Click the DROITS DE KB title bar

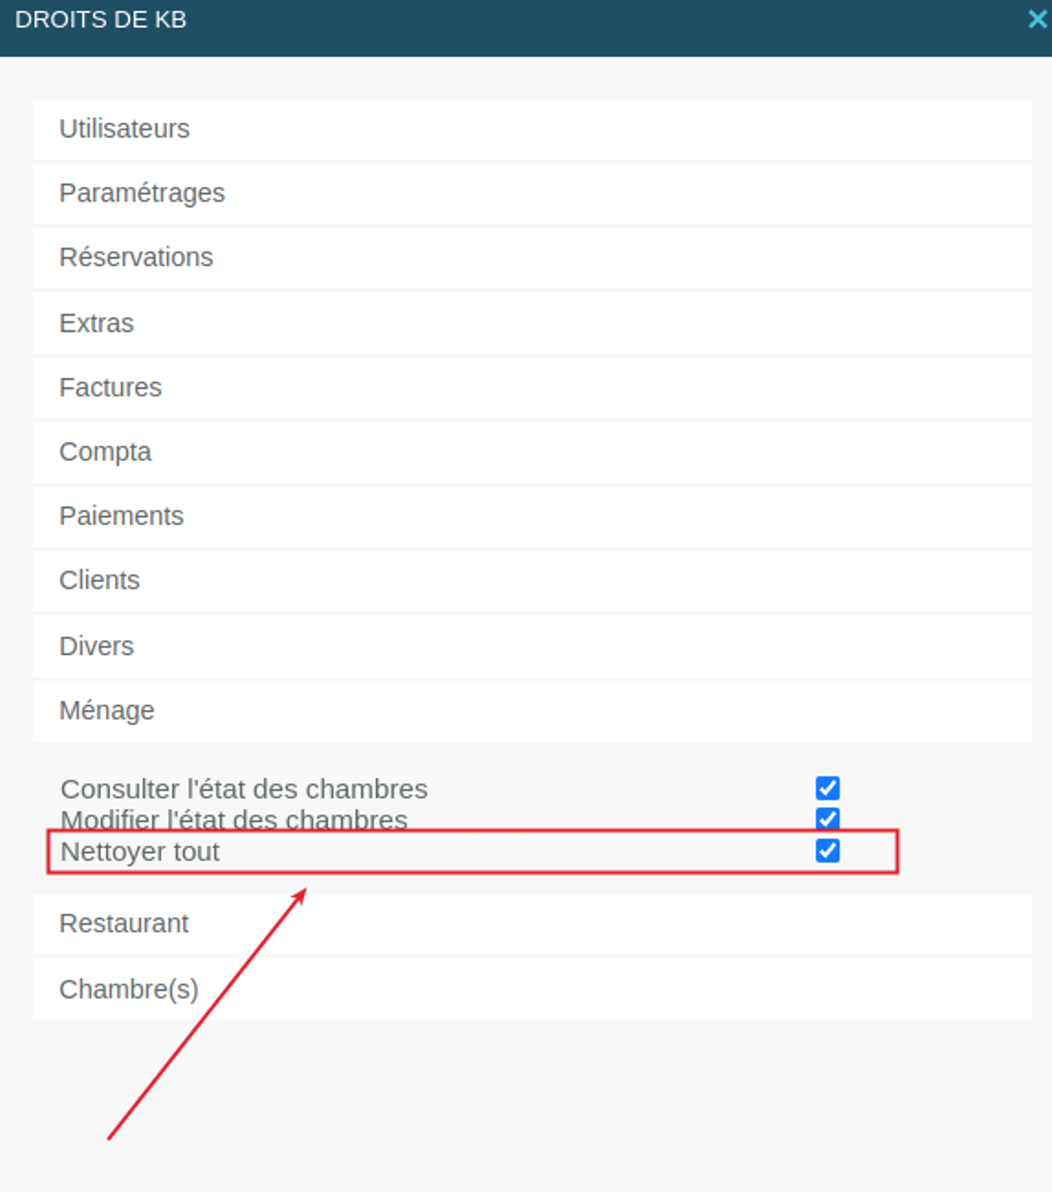pyautogui.click(x=526, y=28)
